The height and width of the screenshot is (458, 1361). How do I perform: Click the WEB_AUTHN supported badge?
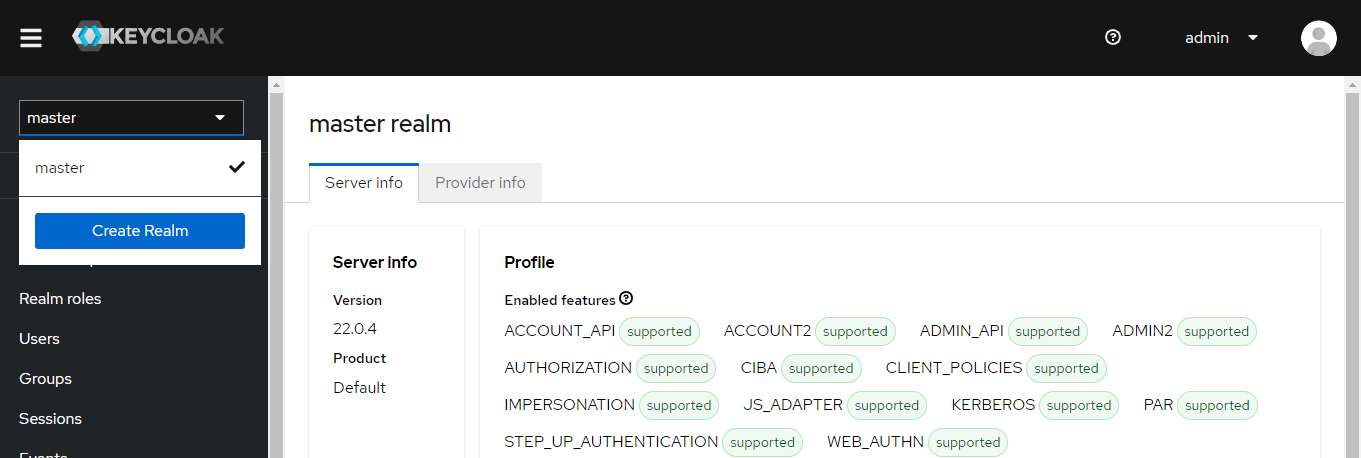coord(968,442)
